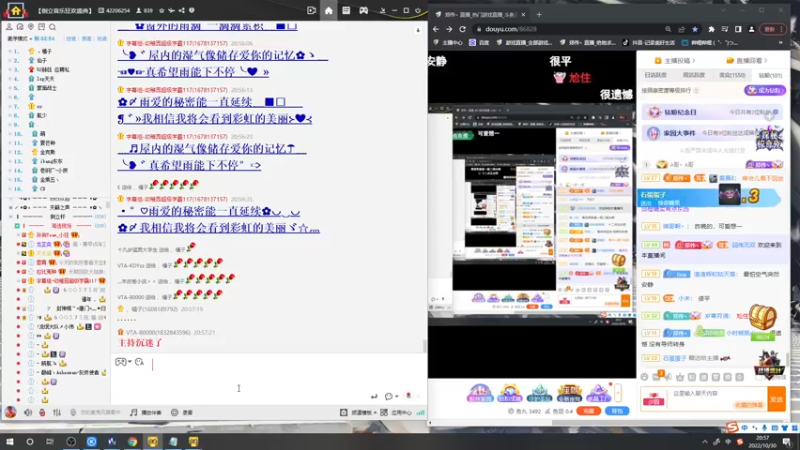
Task: Open Chrome extensions puzzle icon
Action: pyautogui.click(x=712, y=29)
